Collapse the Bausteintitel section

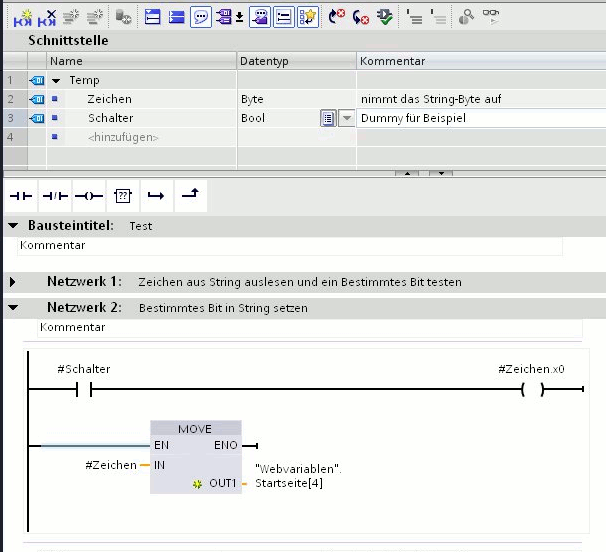(13, 225)
